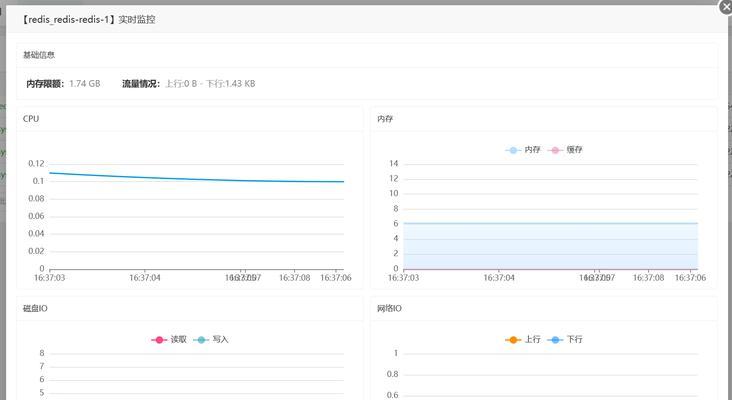Screen dimensions: 732x400
Task: Click the 内存 chart panel title
Action: [385, 119]
